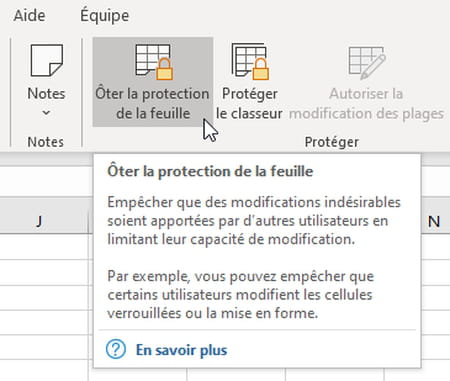Click the question mark help icon

[x=116, y=349]
